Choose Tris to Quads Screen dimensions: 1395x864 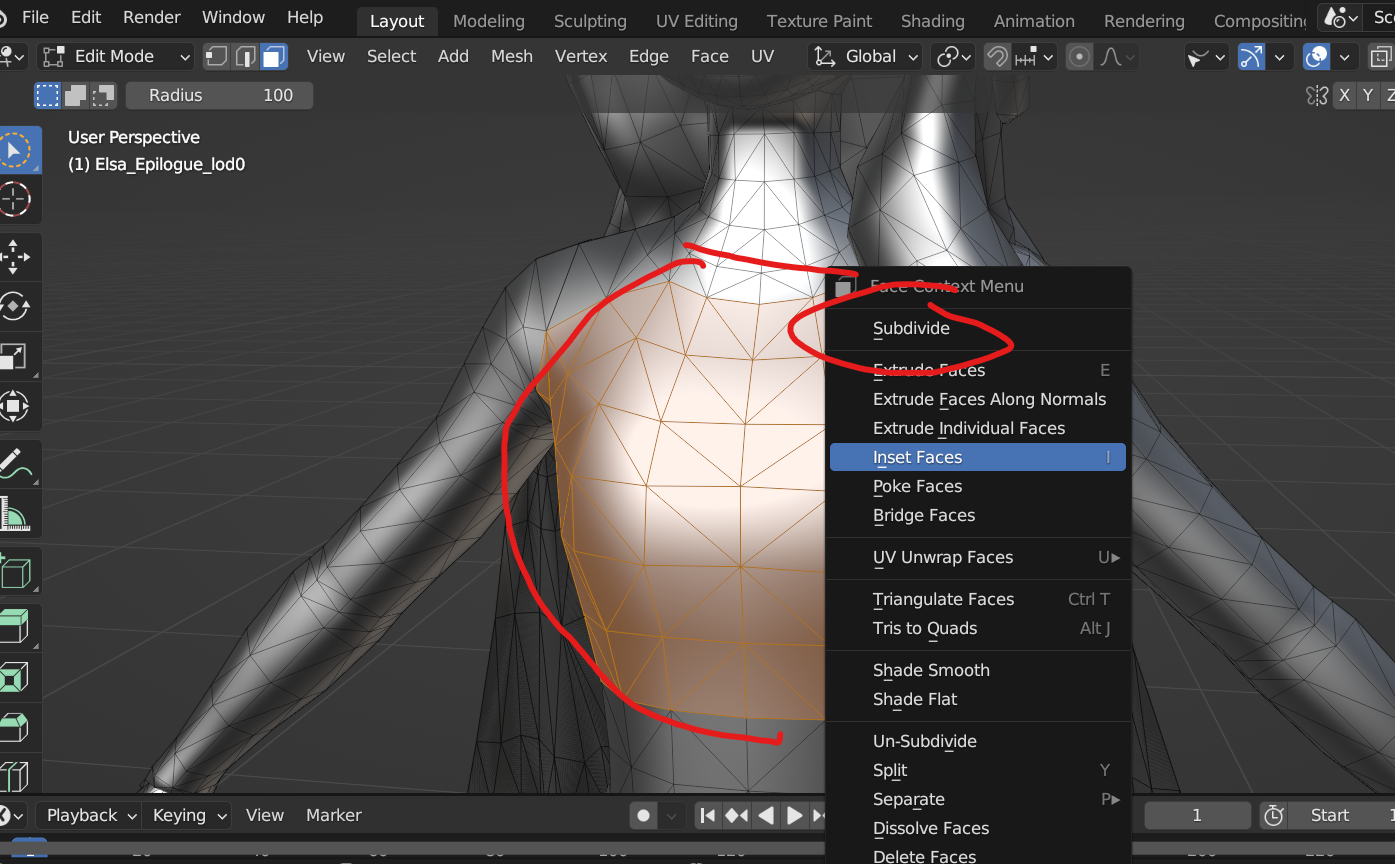pos(978,628)
